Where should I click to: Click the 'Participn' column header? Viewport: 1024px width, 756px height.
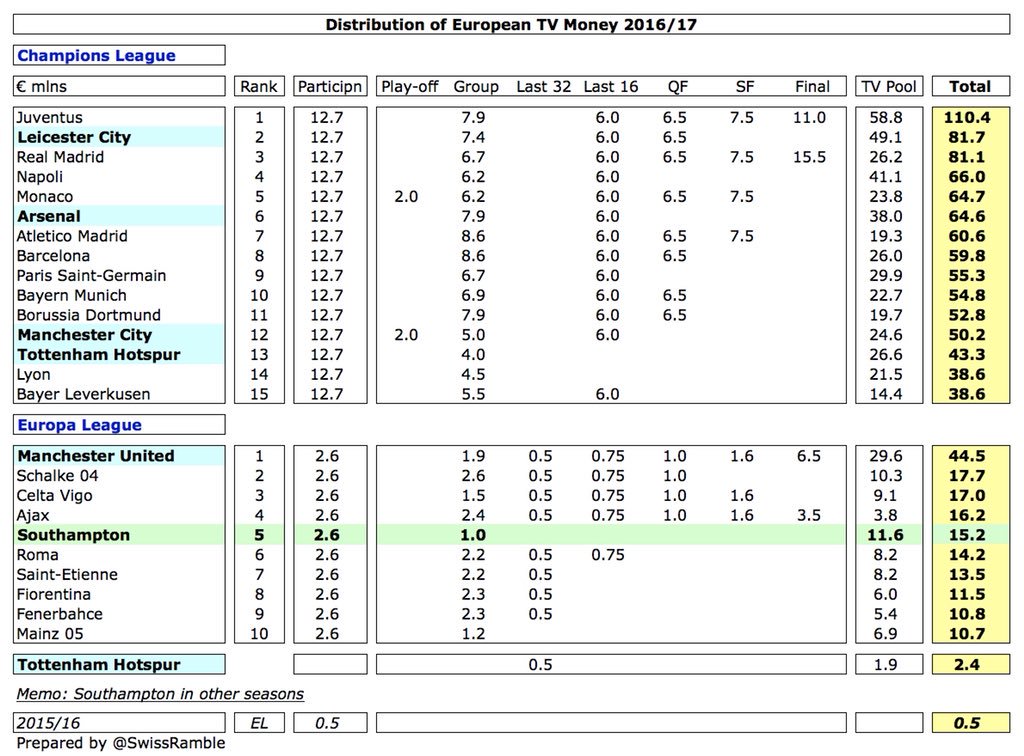(x=330, y=86)
